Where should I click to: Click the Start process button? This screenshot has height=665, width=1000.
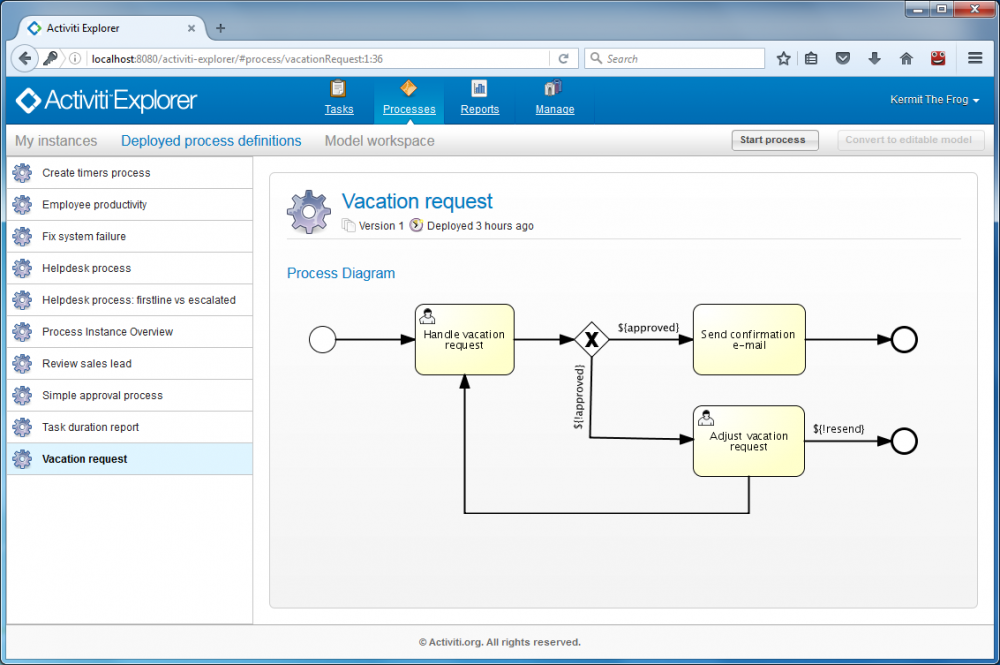click(774, 140)
